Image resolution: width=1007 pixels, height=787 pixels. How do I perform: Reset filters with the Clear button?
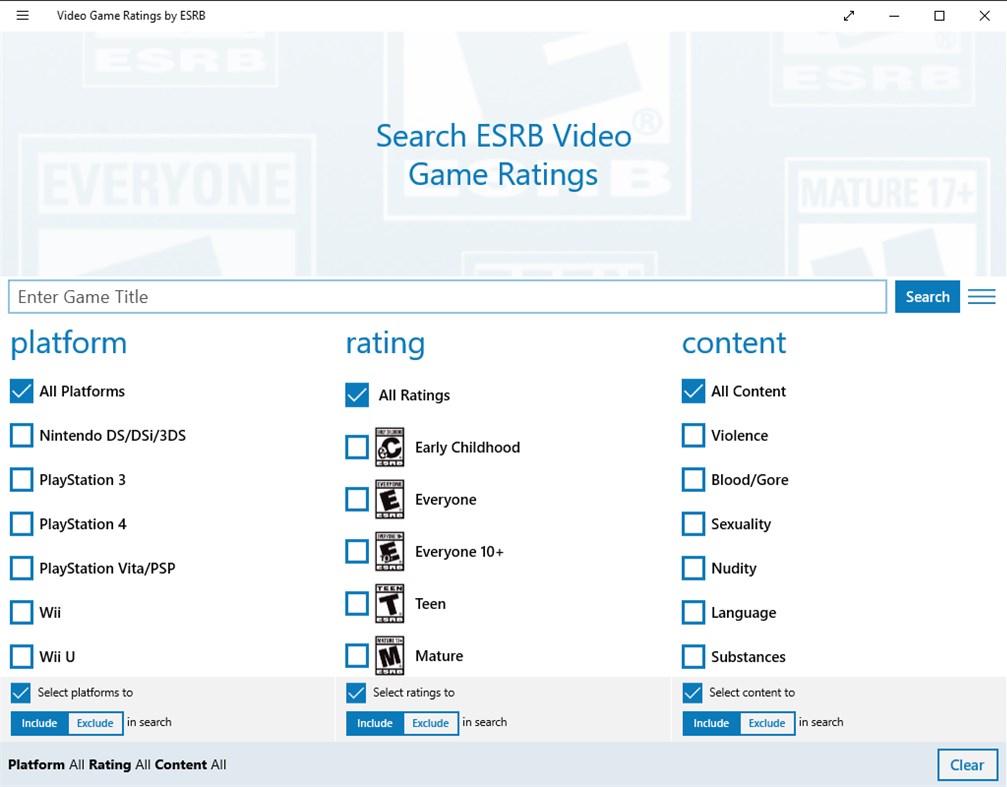(966, 764)
